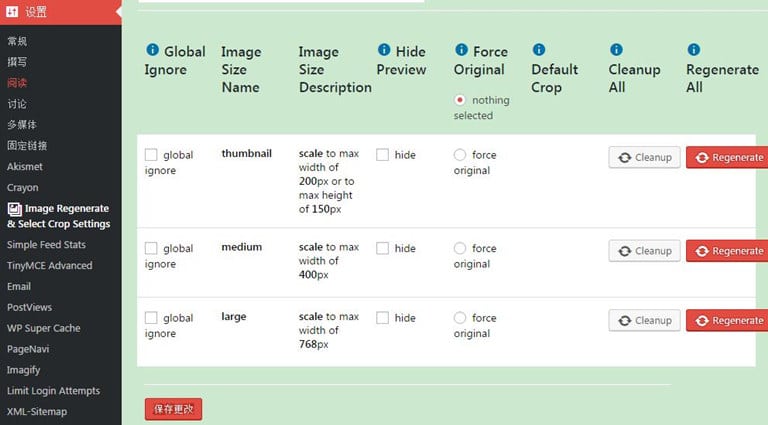Tick global ignore for large size
Image resolution: width=768 pixels, height=425 pixels.
(x=151, y=318)
